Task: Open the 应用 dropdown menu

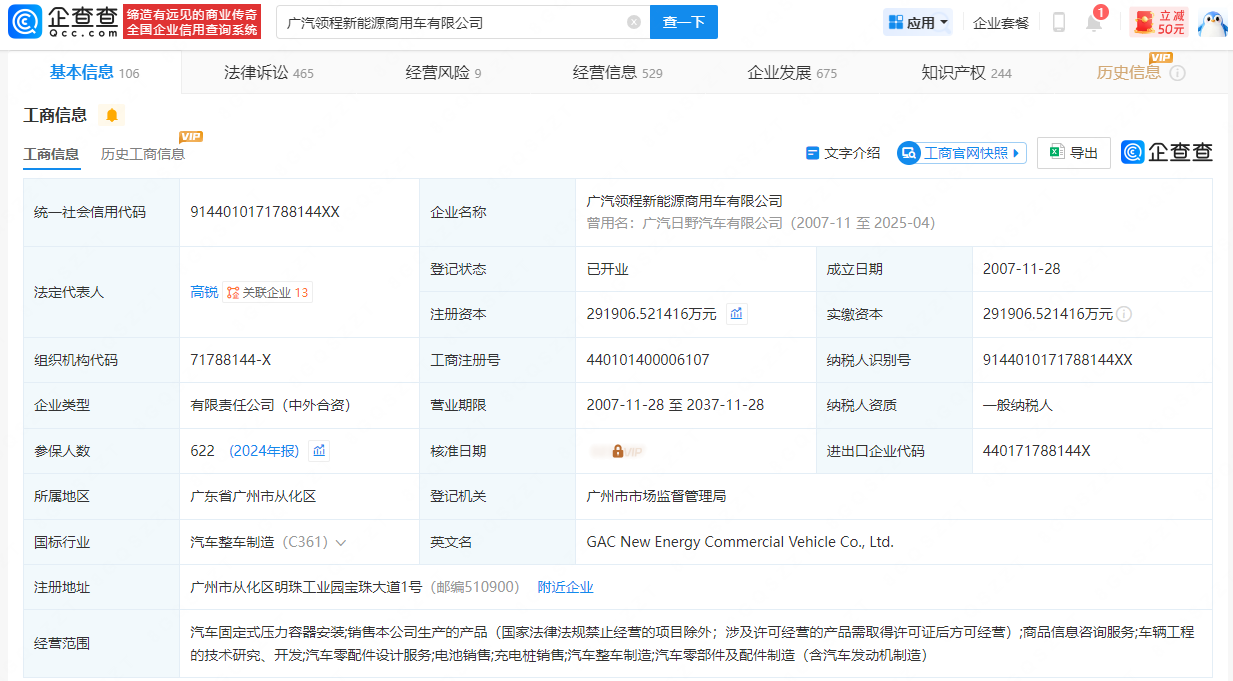Action: click(x=918, y=22)
